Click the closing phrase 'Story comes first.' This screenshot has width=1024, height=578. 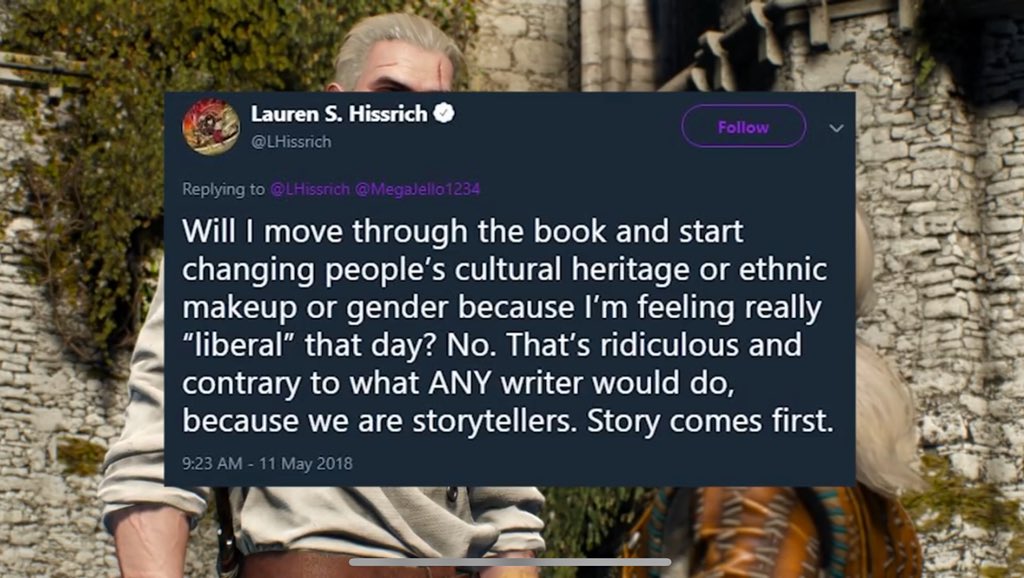pos(710,421)
